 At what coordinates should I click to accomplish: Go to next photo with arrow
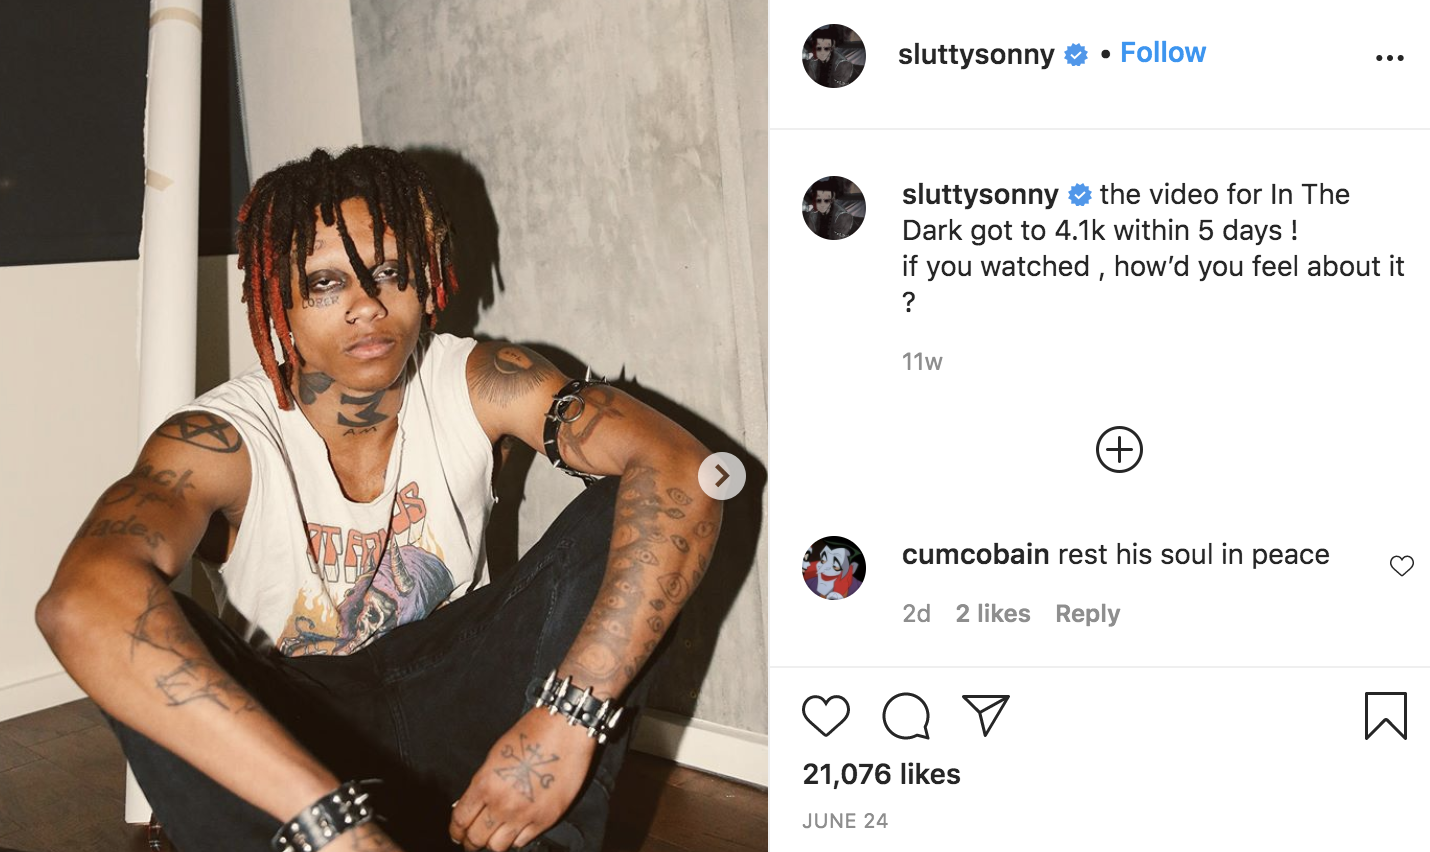[x=722, y=476]
